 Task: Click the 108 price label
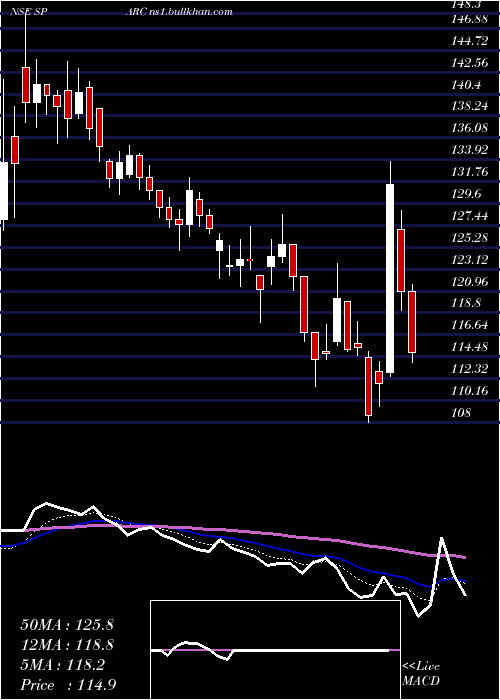coord(461,412)
